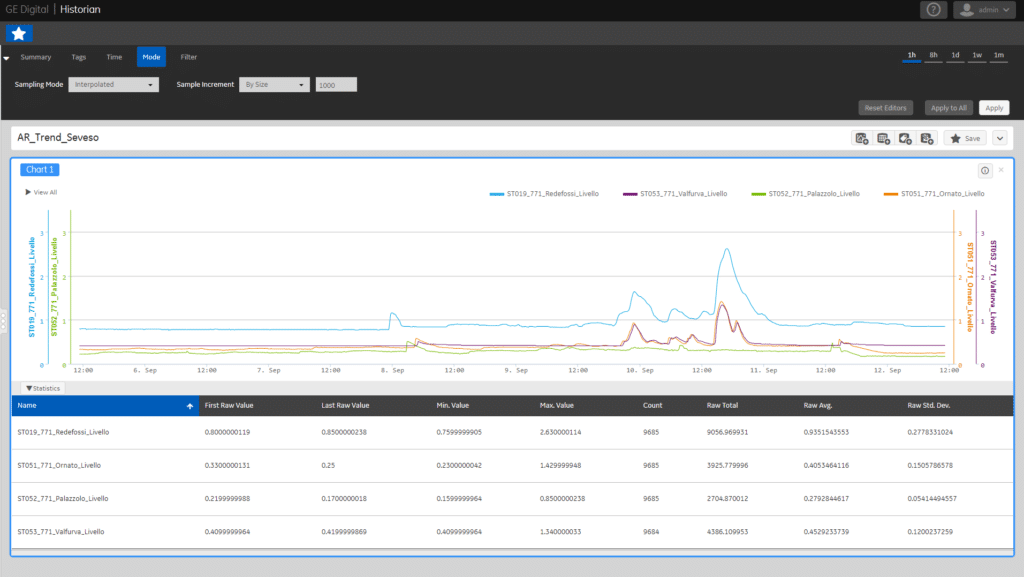Switch to the Tags tab
This screenshot has height=577, width=1024.
pos(79,57)
